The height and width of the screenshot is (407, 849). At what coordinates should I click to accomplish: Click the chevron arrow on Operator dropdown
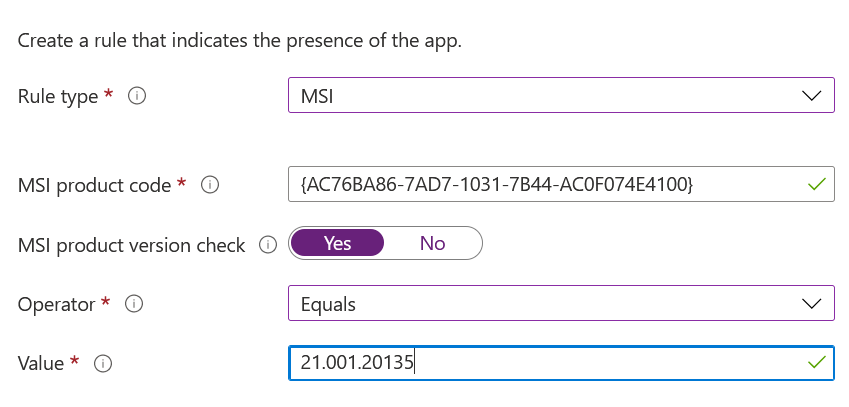coord(811,303)
